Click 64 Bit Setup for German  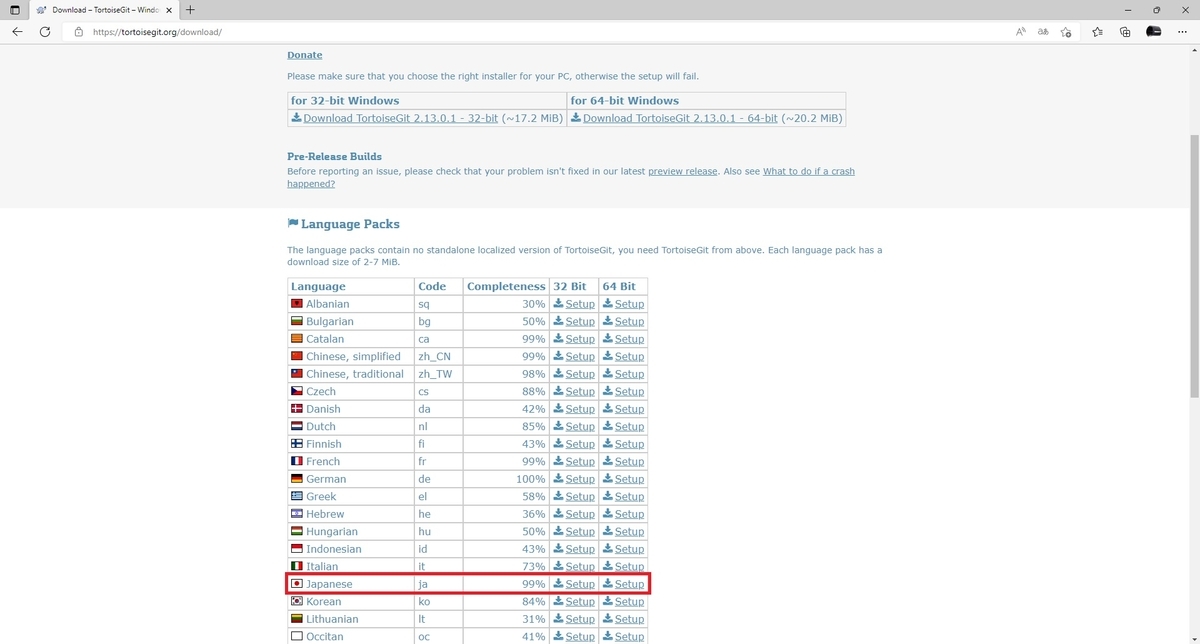(623, 479)
